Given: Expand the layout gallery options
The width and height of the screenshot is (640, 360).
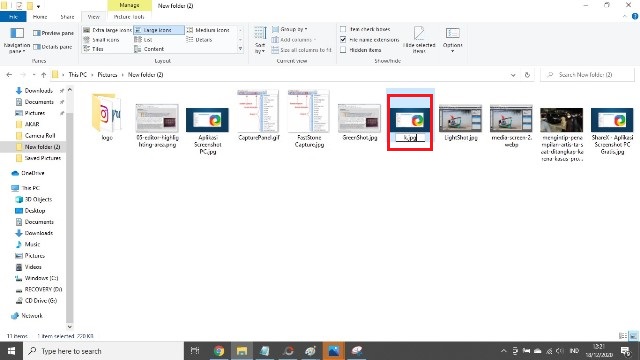Looking at the screenshot, I should pyautogui.click(x=240, y=49).
